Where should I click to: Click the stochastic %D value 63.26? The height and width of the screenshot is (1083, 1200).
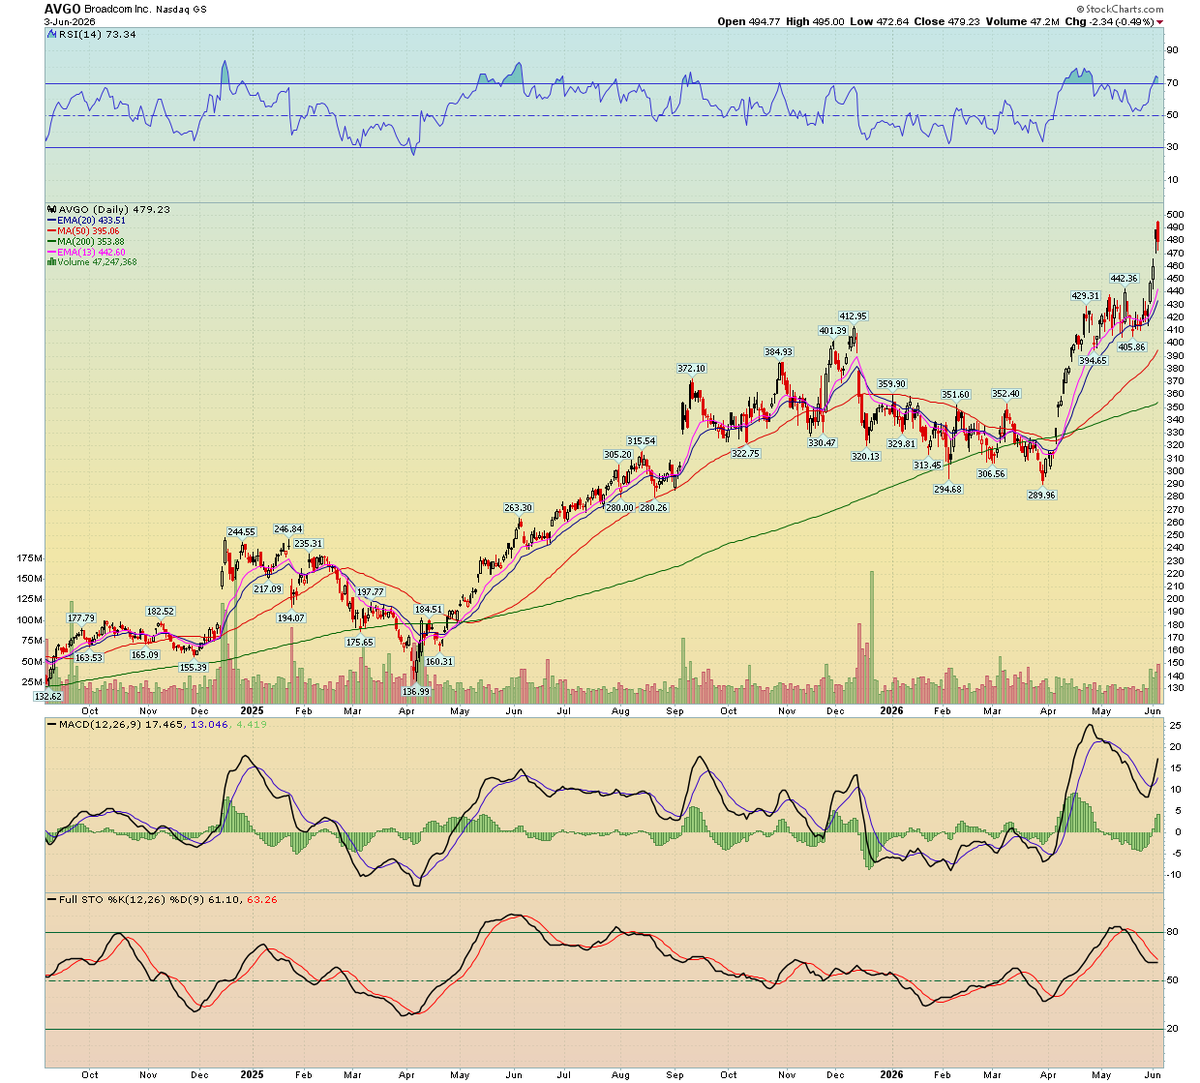pos(261,900)
